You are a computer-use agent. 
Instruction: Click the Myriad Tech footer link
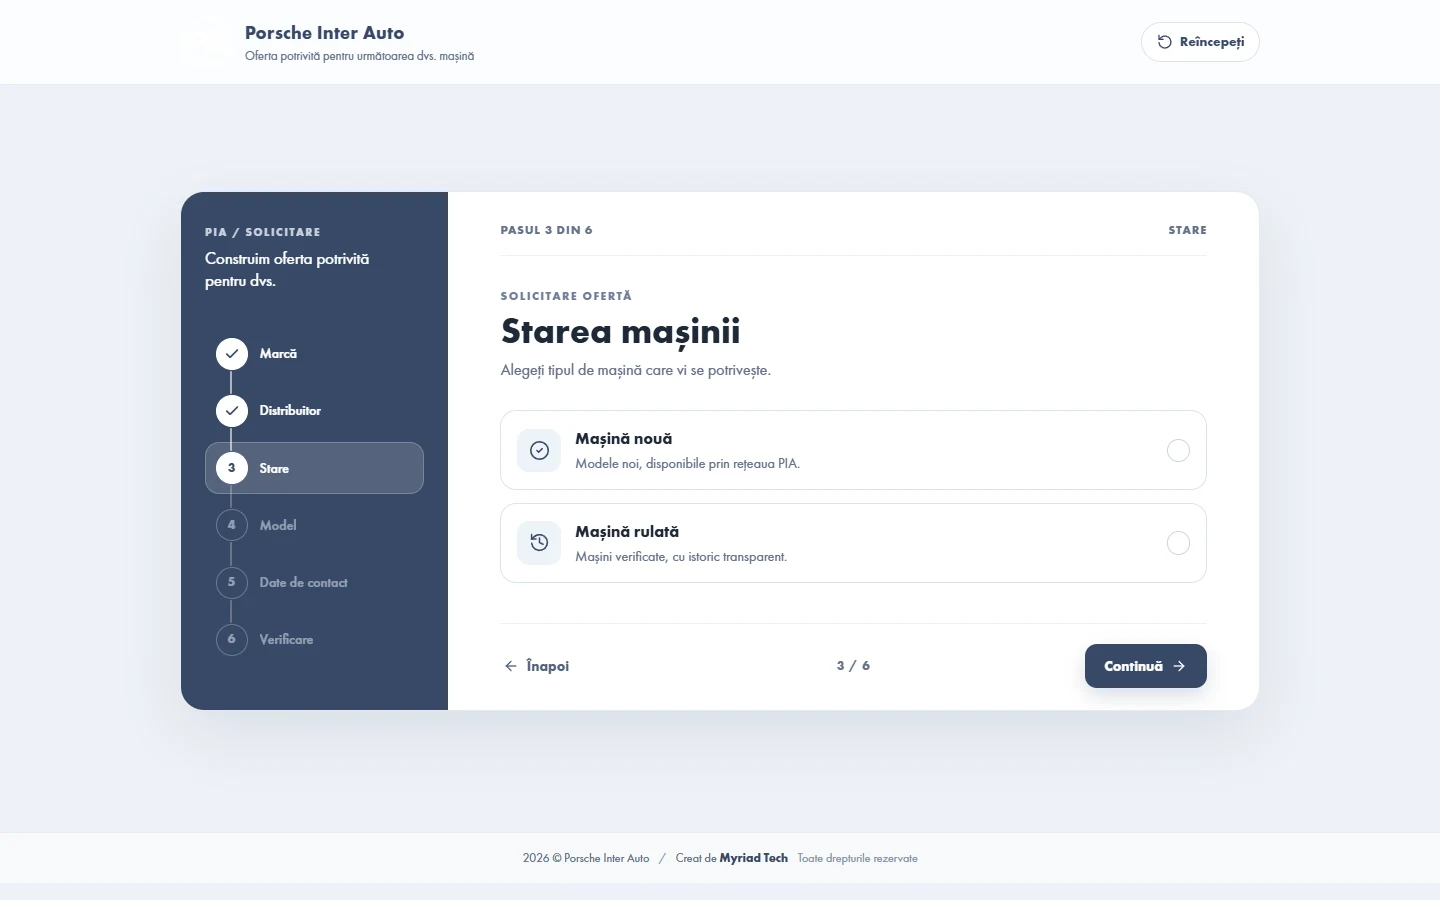pos(754,858)
